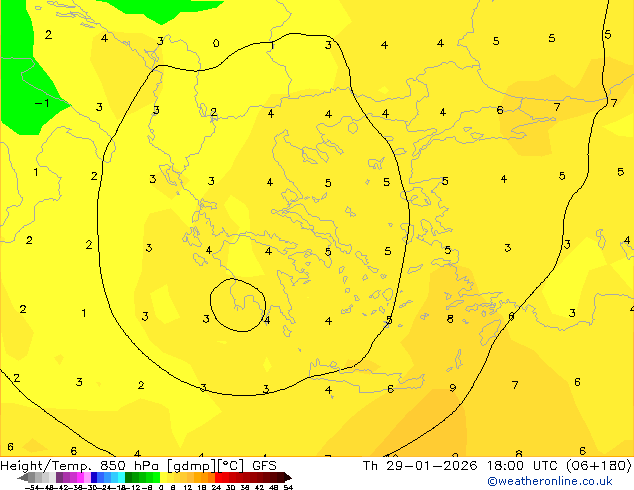This screenshot has width=634, height=490.
Task: Click the 0 temperature value on the map
Action: click(x=216, y=43)
